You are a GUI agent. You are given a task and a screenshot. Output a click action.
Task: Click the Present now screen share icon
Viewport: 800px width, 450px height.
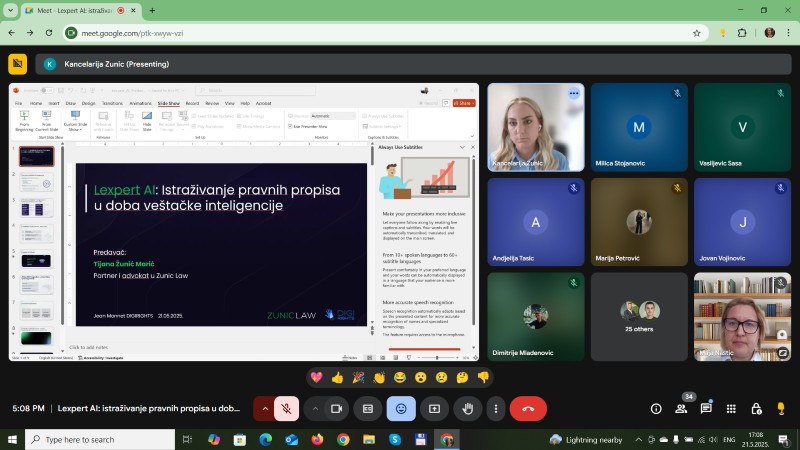[434, 409]
